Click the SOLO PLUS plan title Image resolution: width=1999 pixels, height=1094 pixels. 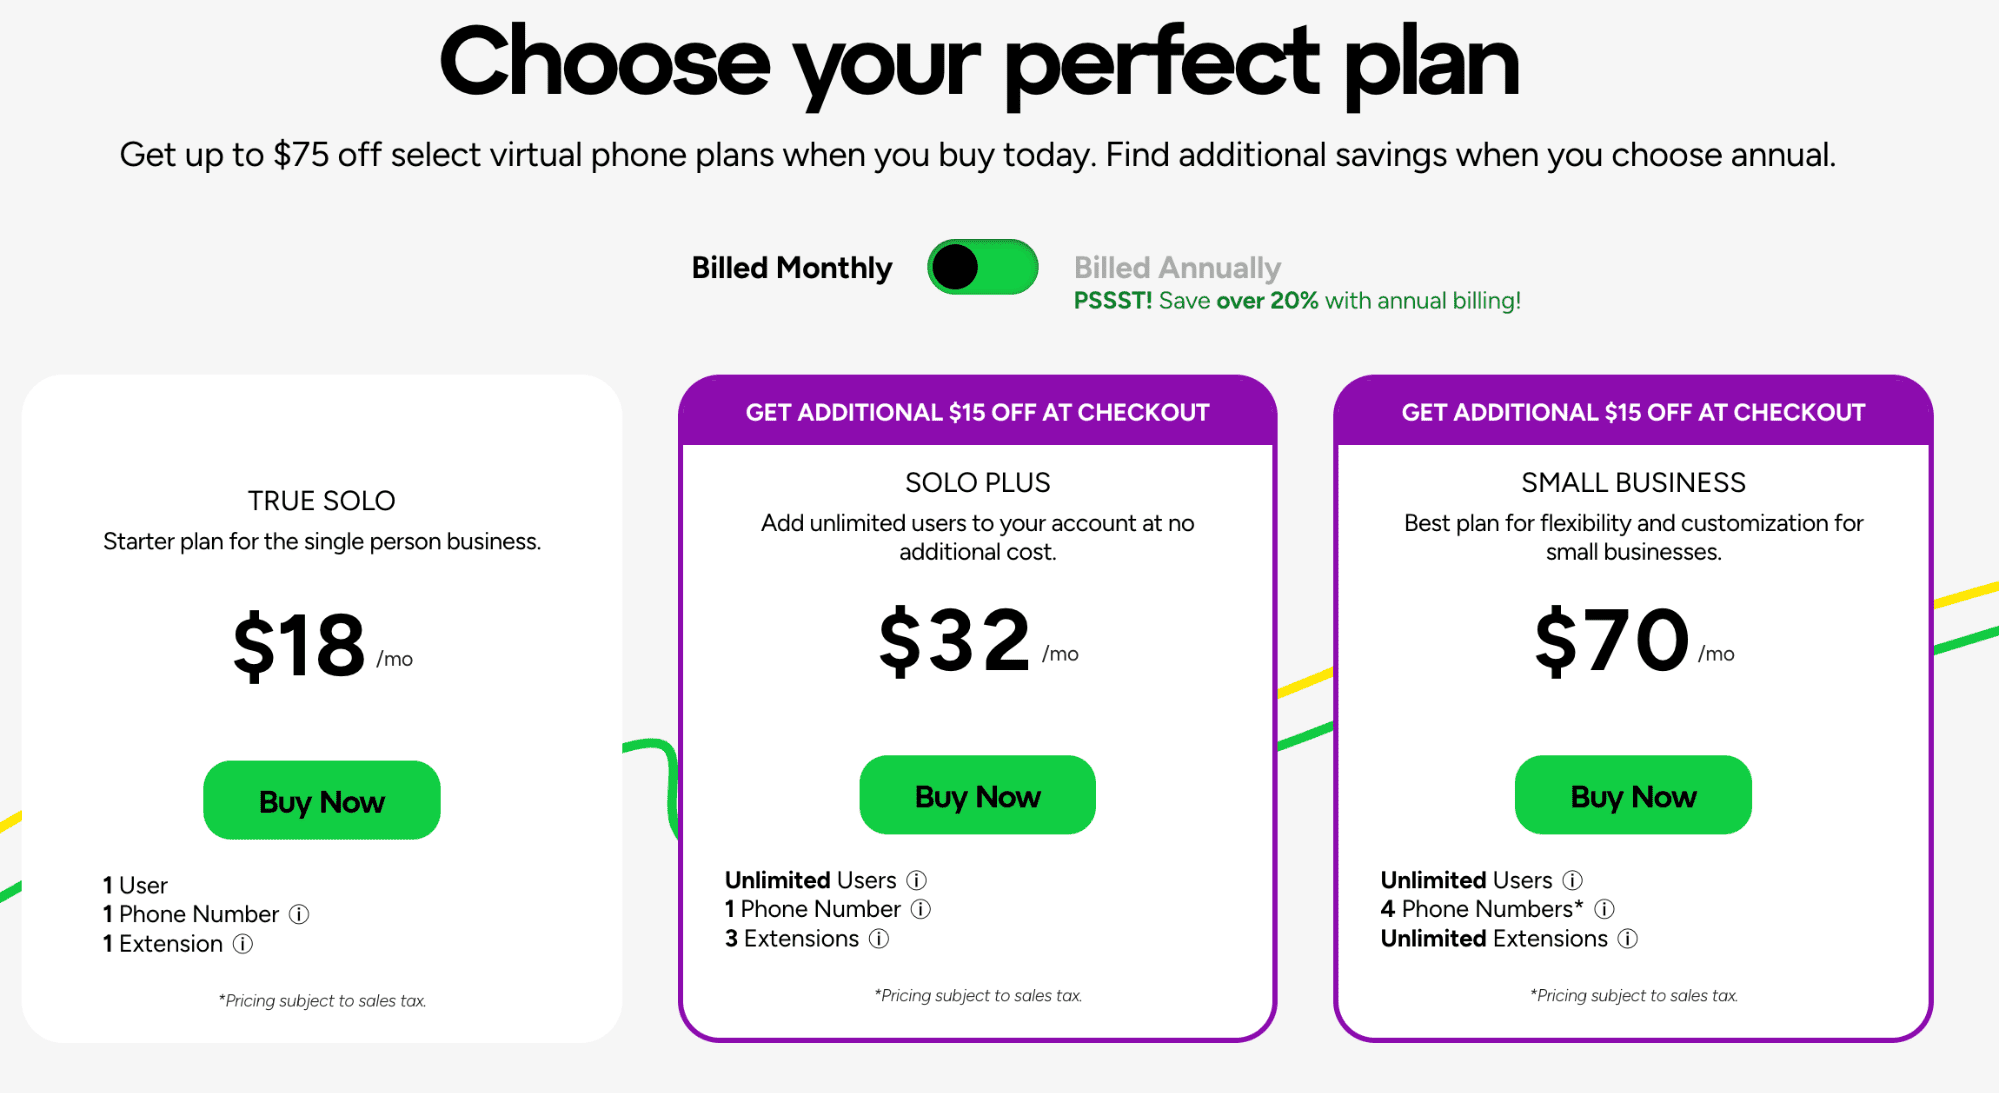[x=977, y=483]
